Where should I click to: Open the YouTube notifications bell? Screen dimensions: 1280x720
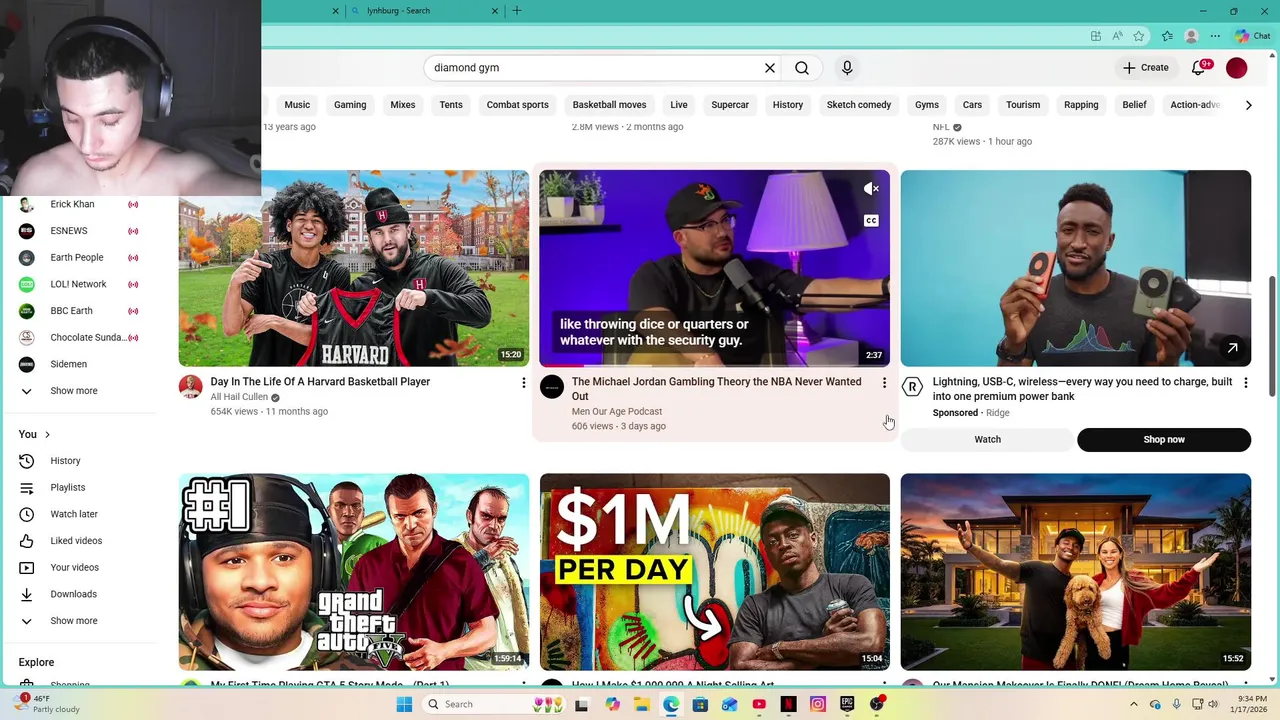(x=1199, y=68)
